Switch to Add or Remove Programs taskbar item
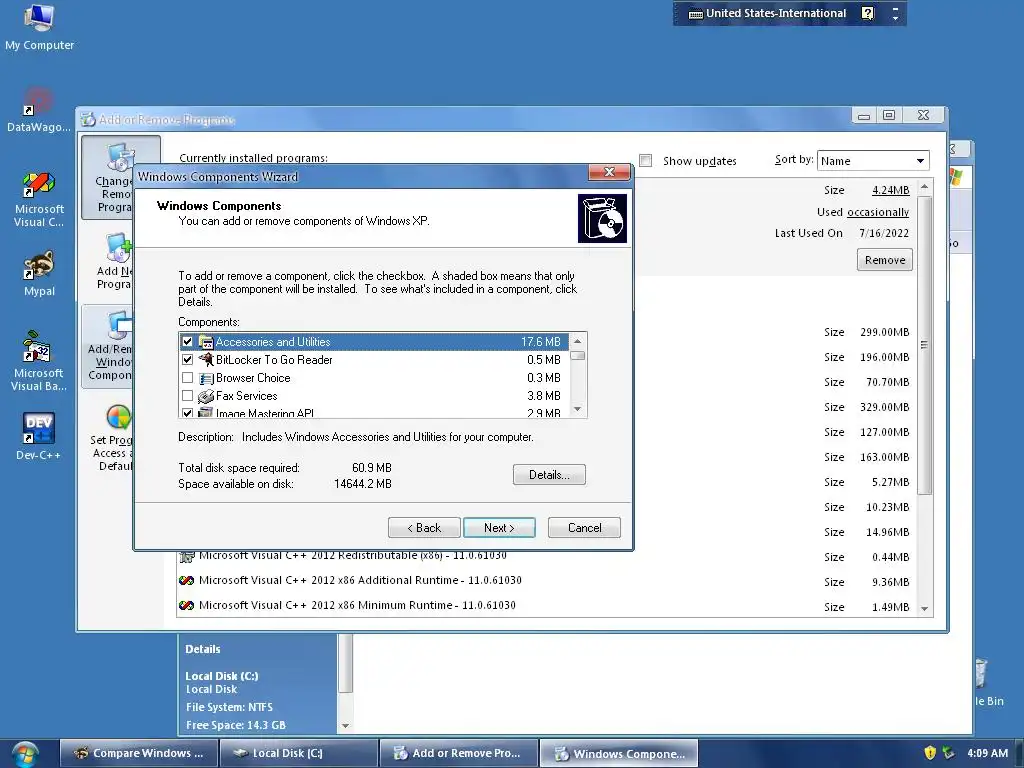The width and height of the screenshot is (1024, 768). point(458,753)
